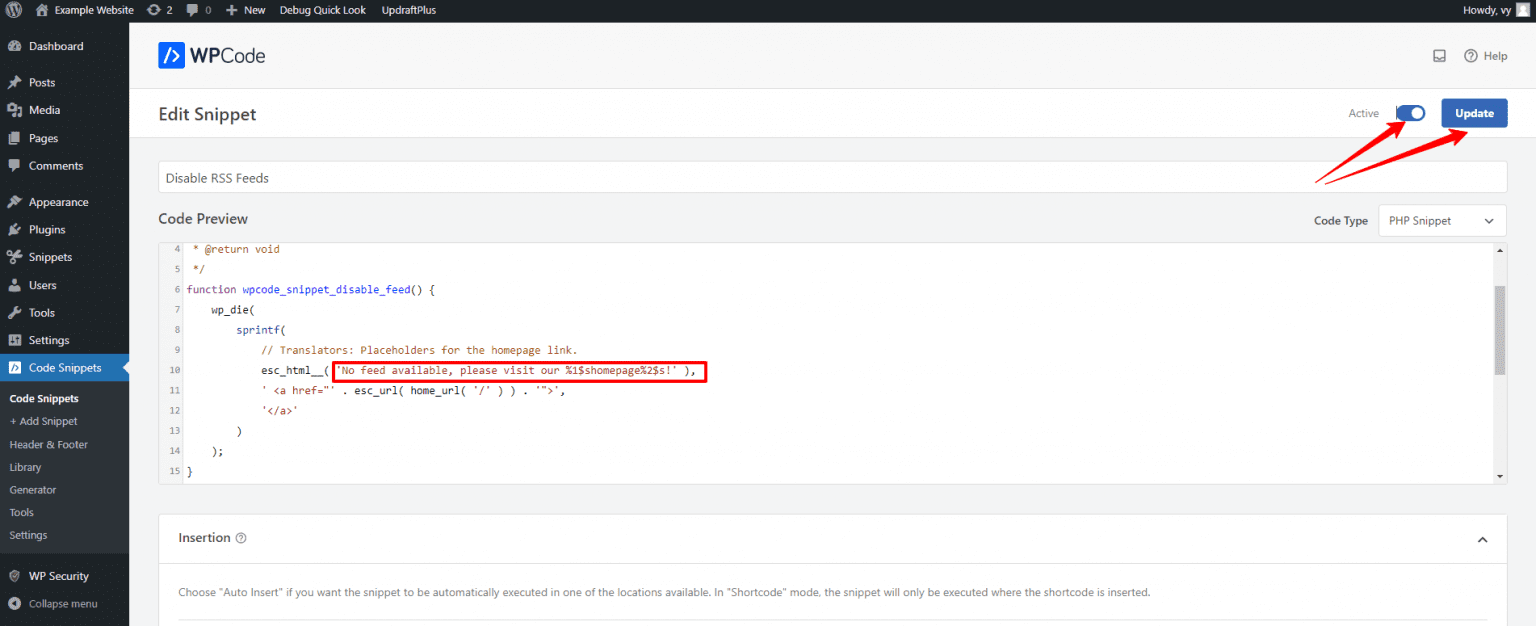Click the comments bubble icon in admin bar
The width and height of the screenshot is (1536, 626).
tap(193, 10)
